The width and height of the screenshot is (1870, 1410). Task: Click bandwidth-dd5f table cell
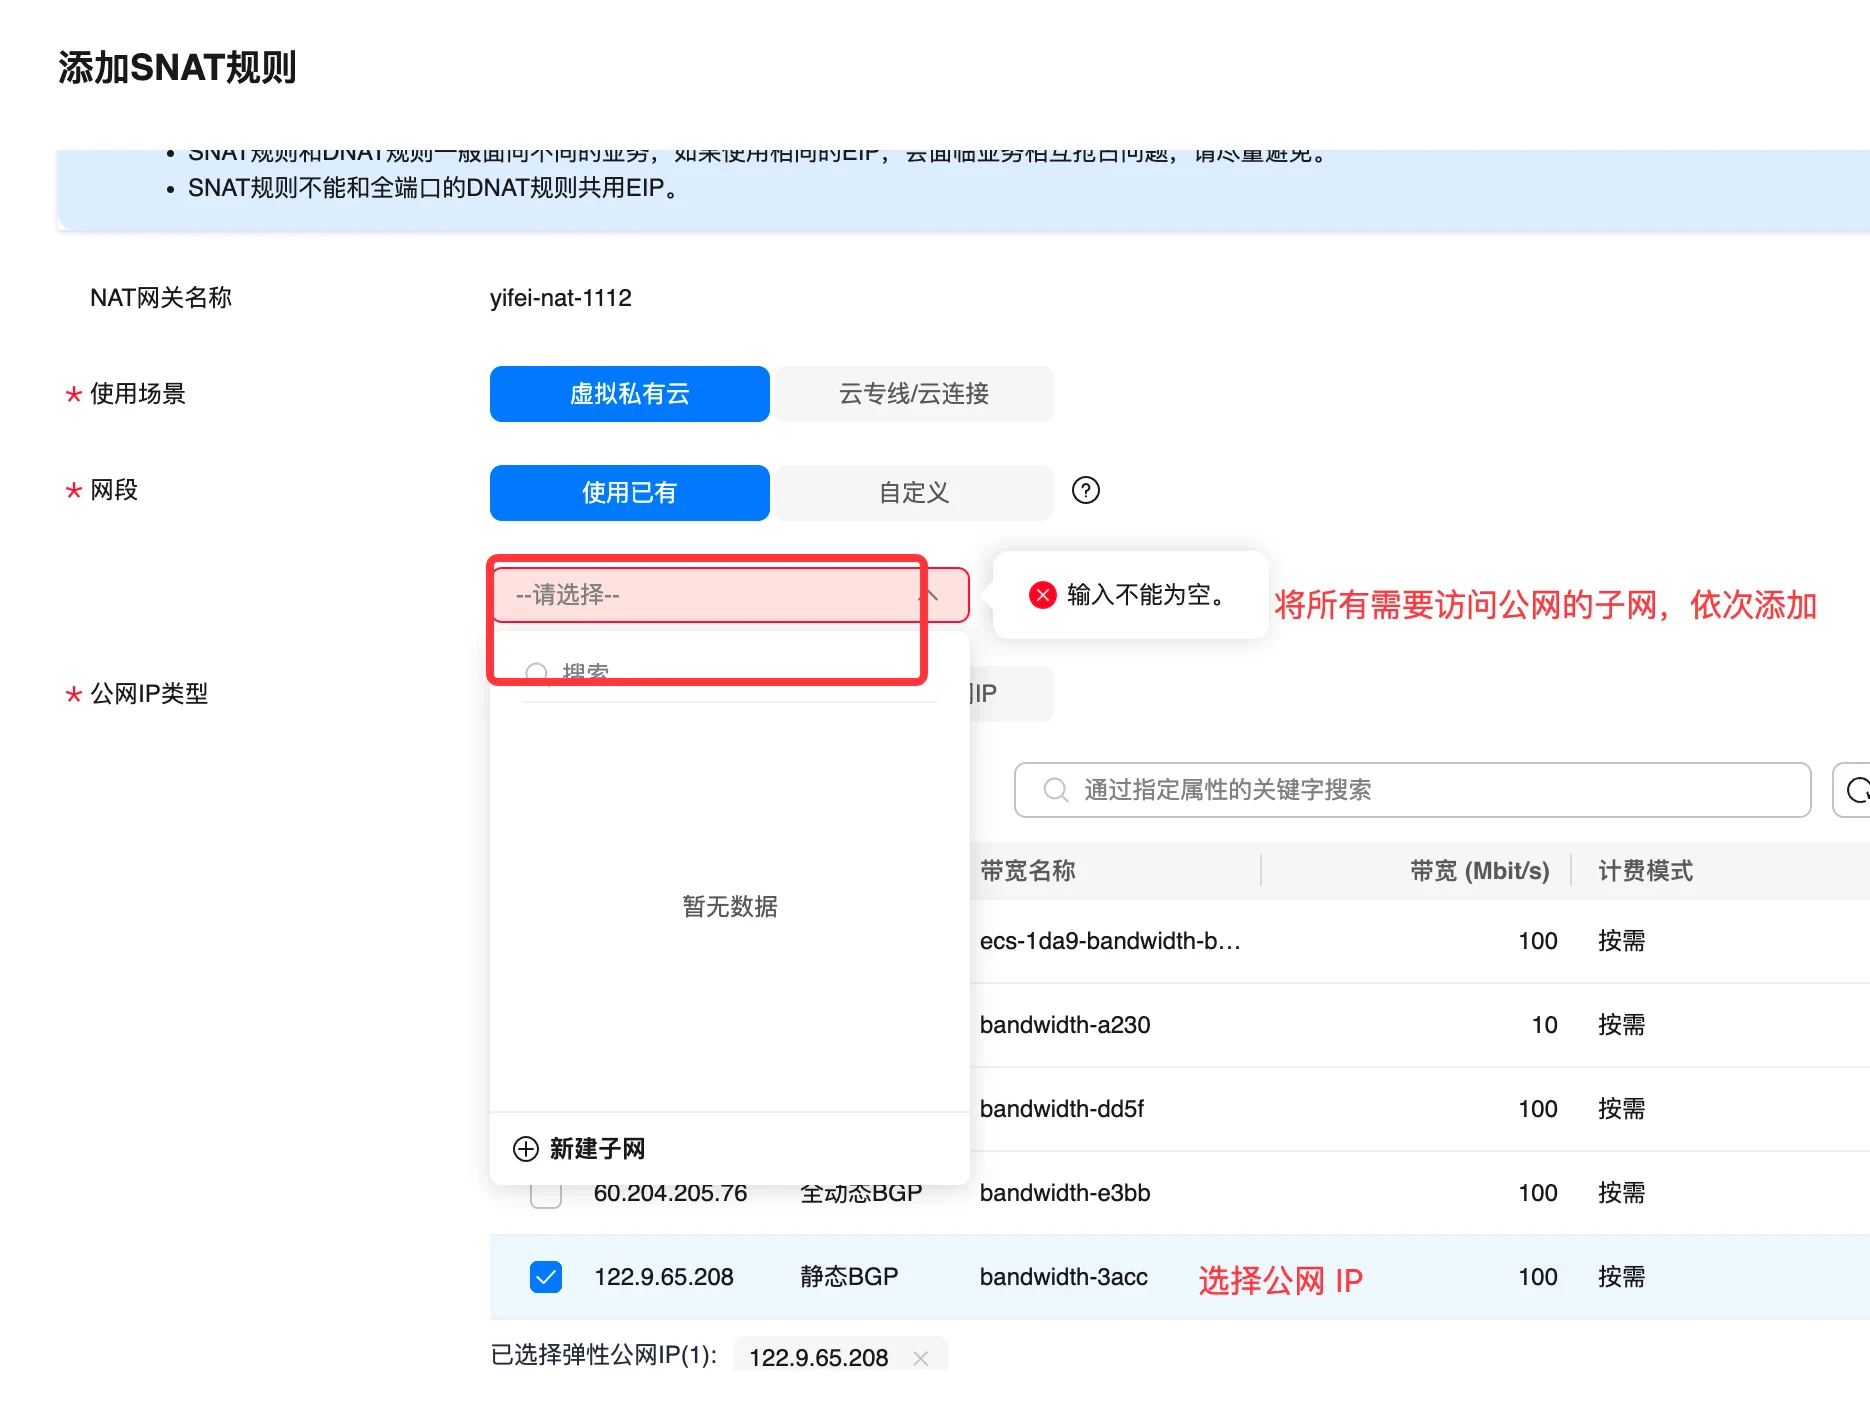click(x=1062, y=1109)
